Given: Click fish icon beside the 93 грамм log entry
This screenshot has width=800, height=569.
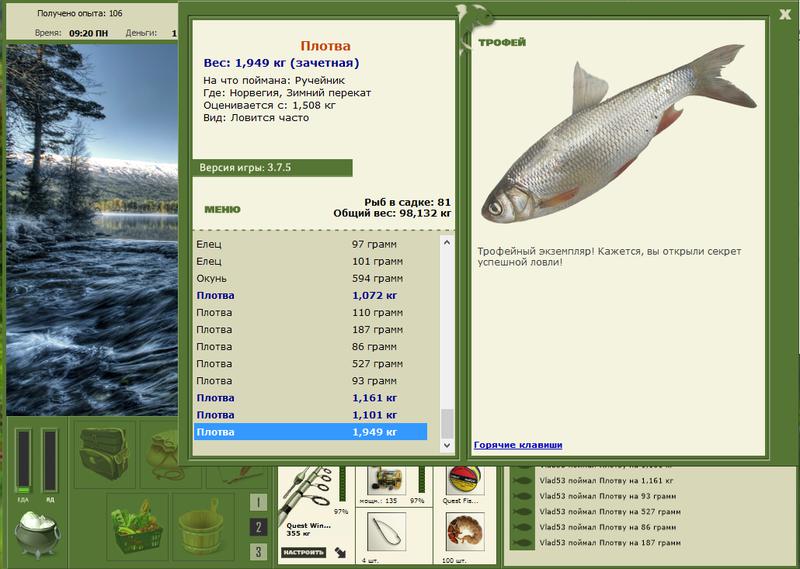Looking at the screenshot, I should pos(521,496).
